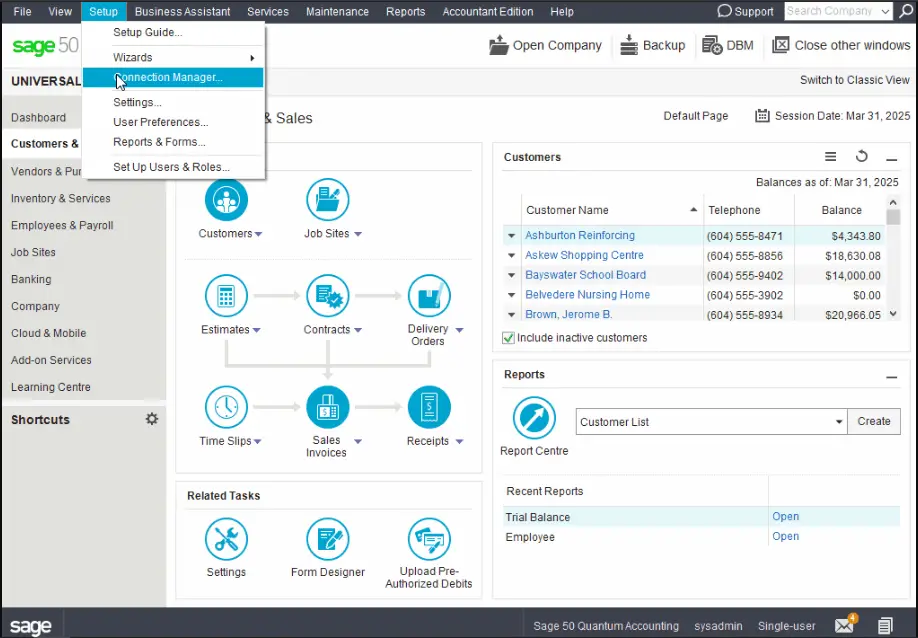Open the Dashboard sidebar item

[38, 118]
